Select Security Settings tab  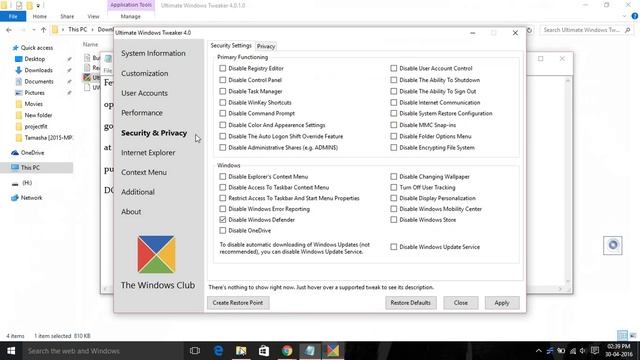[231, 46]
